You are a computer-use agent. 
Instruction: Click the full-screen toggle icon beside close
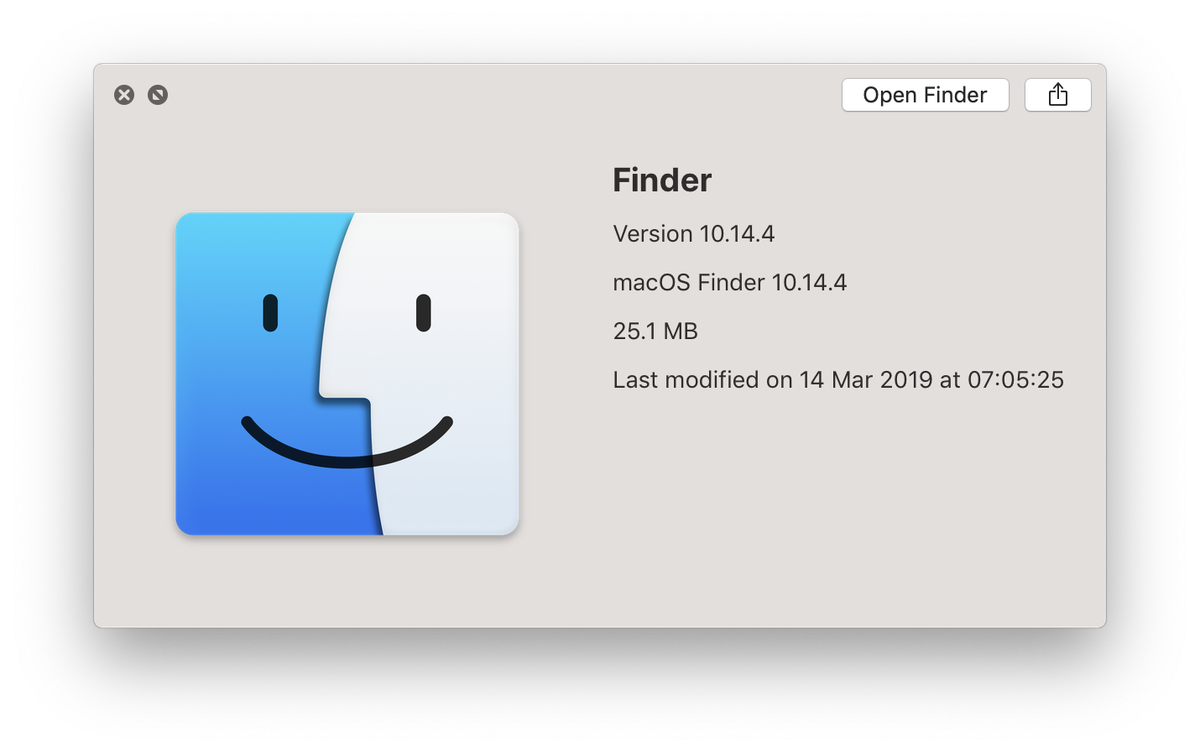tap(158, 95)
